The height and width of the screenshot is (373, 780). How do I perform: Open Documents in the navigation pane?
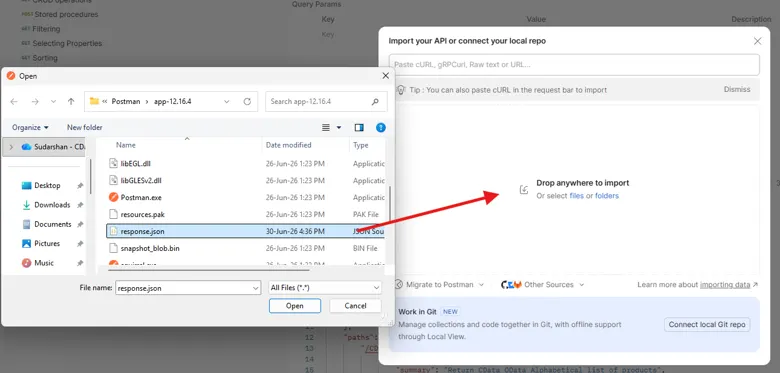click(x=52, y=224)
